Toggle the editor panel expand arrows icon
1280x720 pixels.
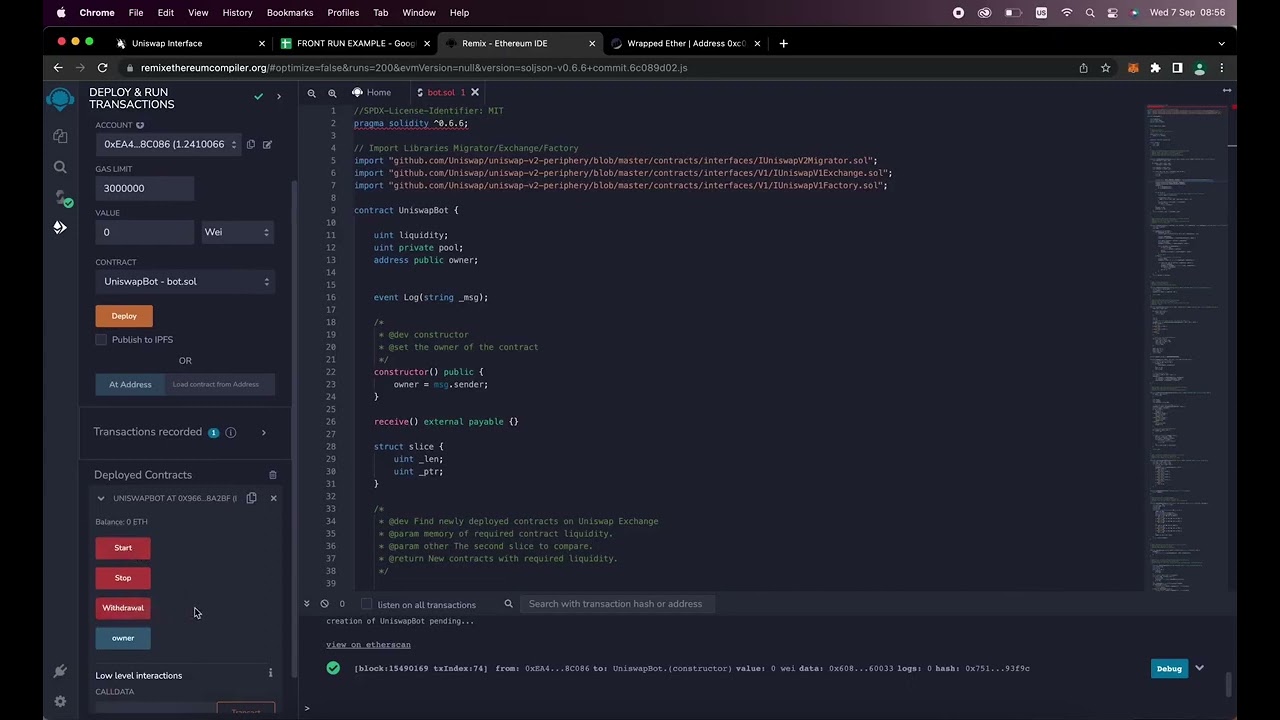pyautogui.click(x=1226, y=91)
